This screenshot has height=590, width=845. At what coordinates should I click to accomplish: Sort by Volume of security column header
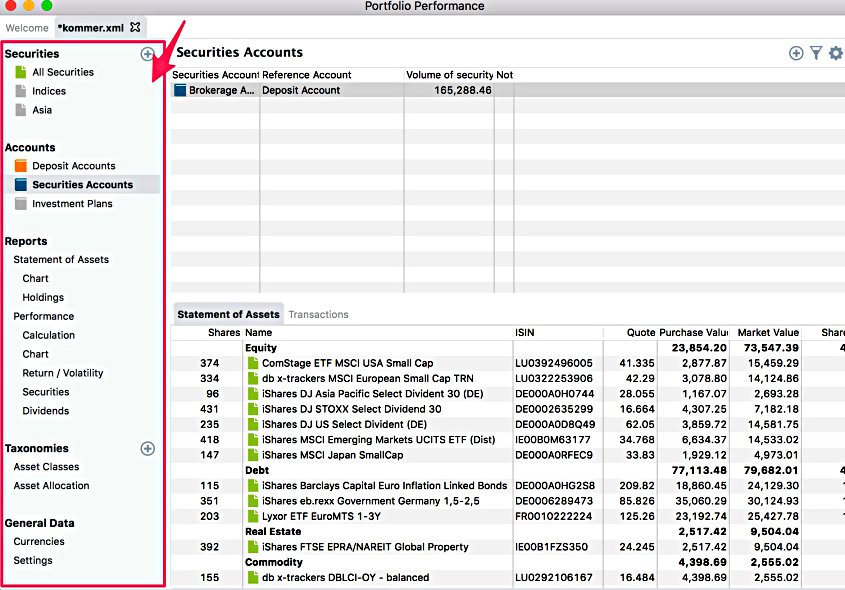pyautogui.click(x=449, y=75)
